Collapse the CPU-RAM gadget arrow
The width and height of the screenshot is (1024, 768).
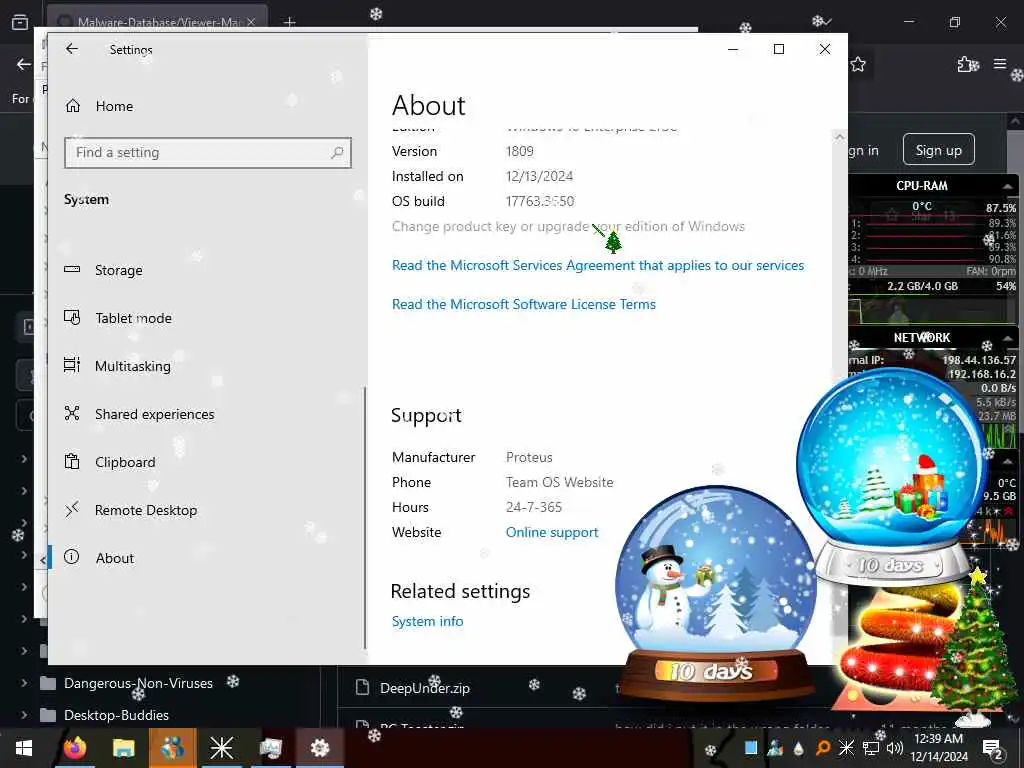pos(1008,186)
